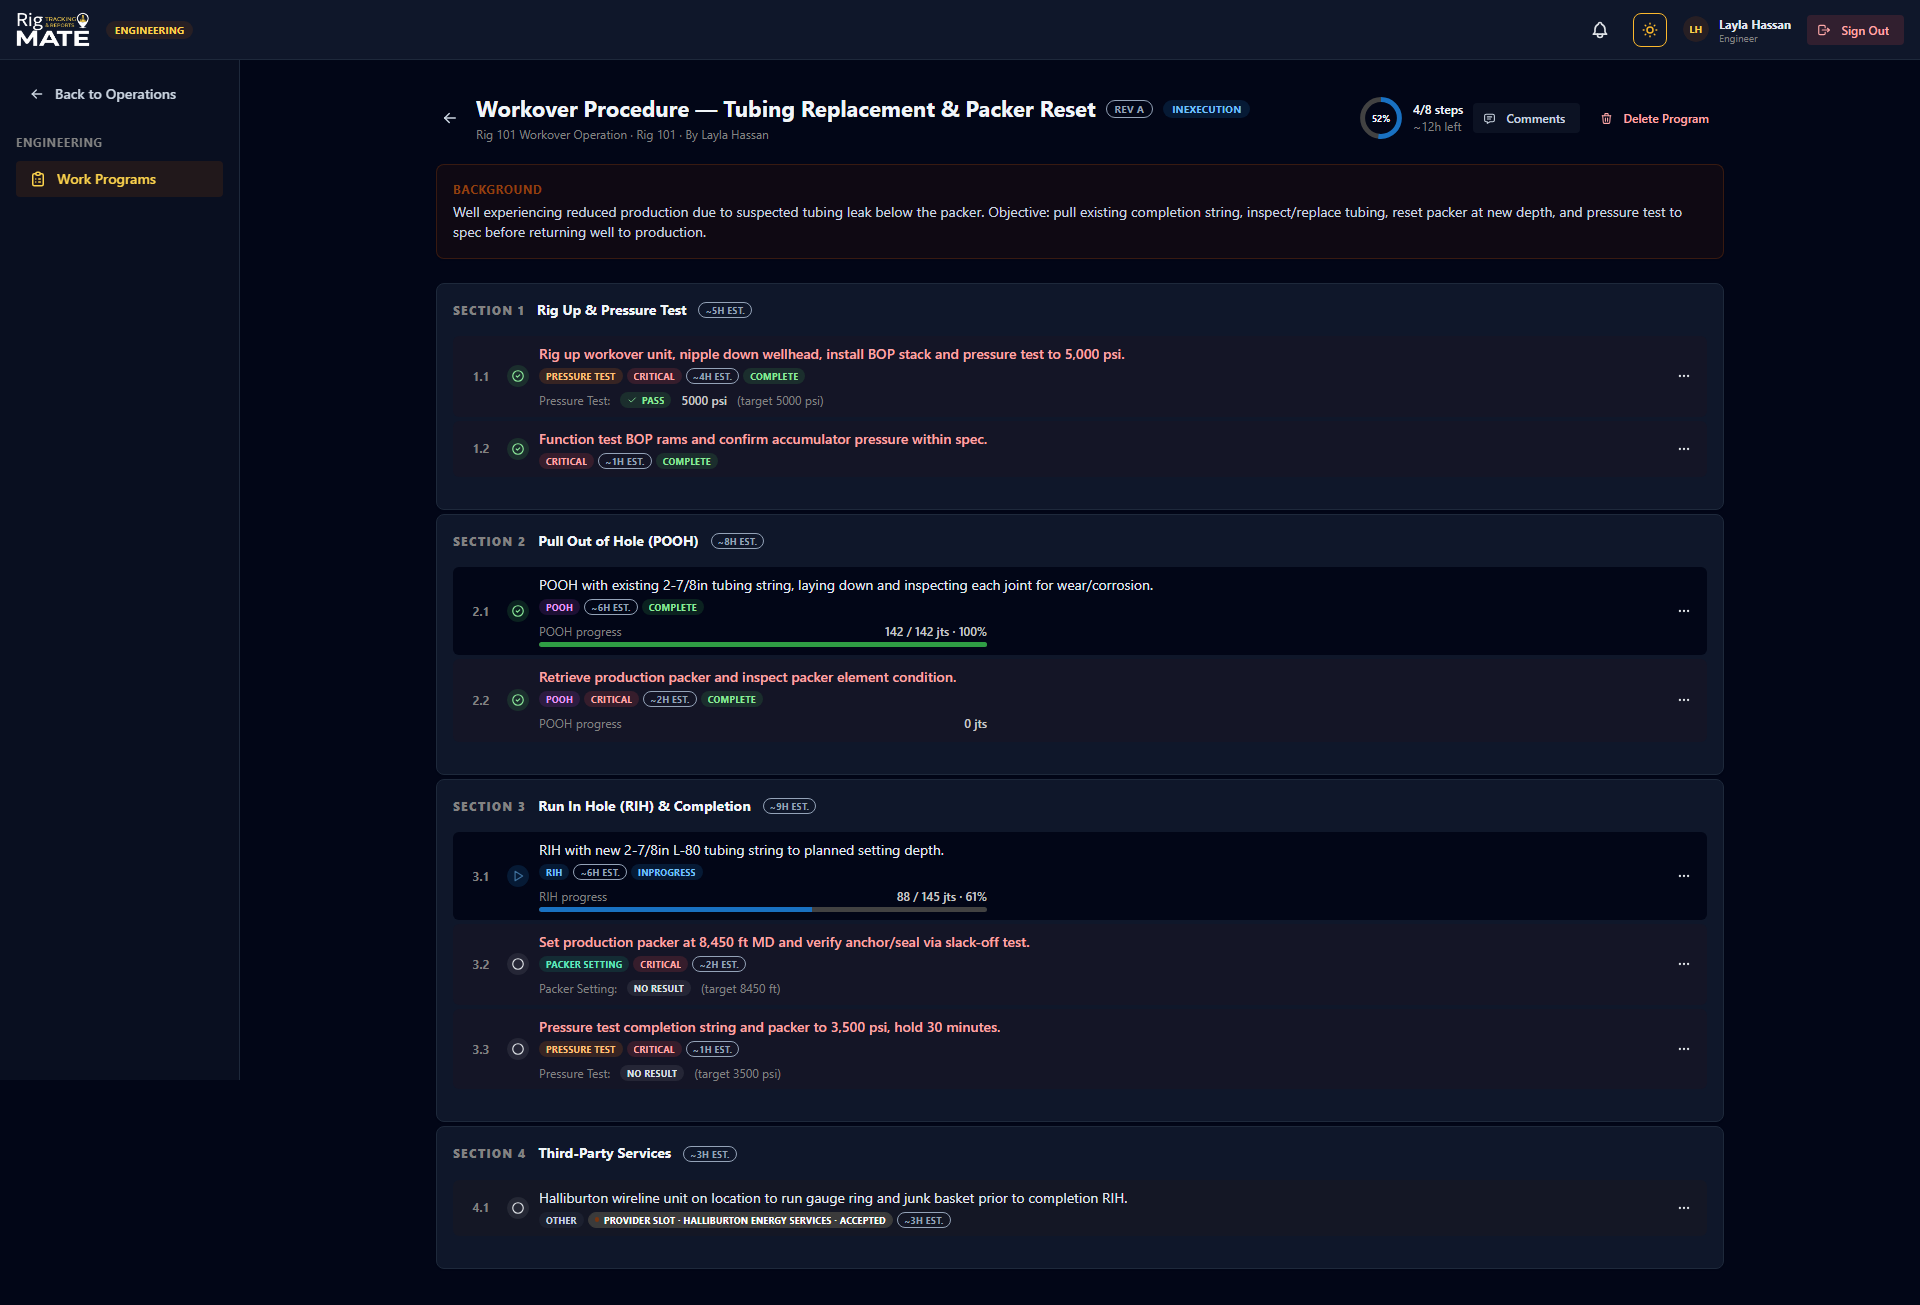Select step 3.1 RIH new tubing text
This screenshot has height=1305, width=1920.
pyautogui.click(x=741, y=850)
